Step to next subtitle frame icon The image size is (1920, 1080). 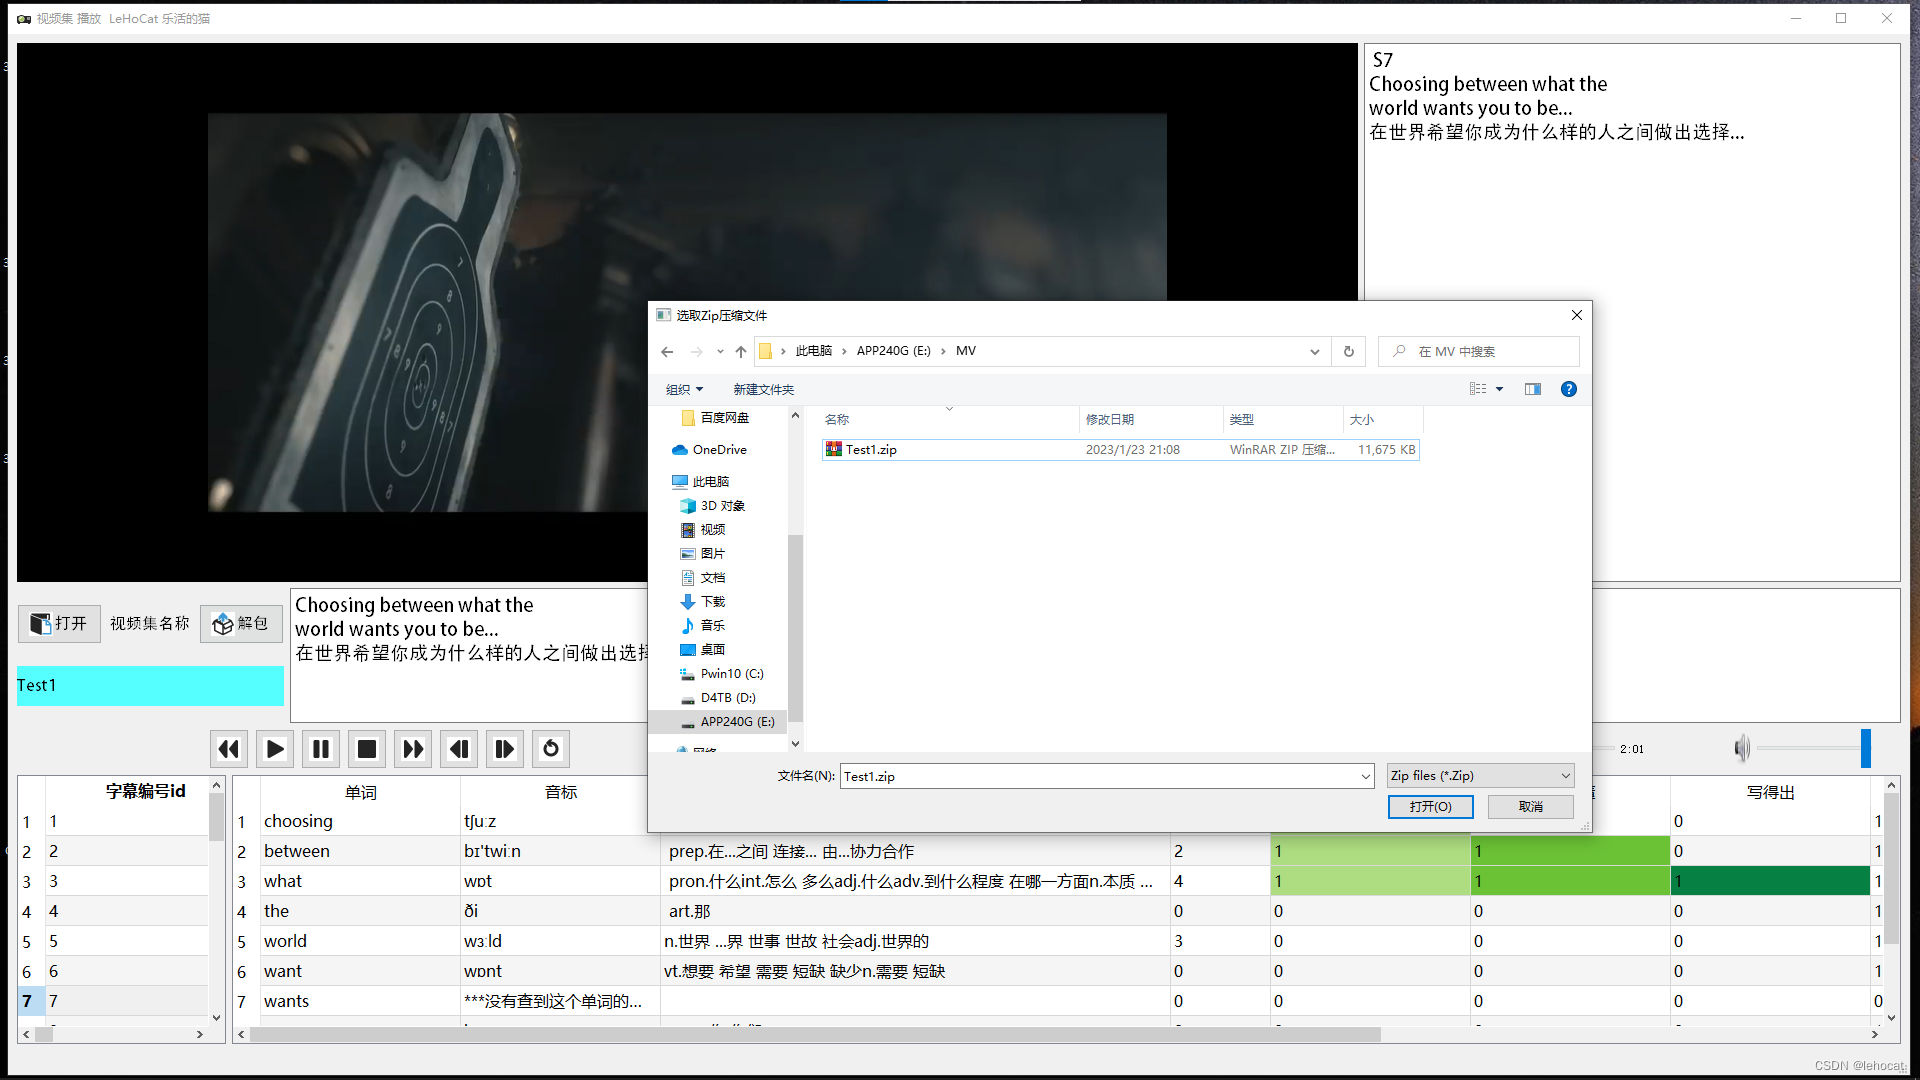coord(505,749)
